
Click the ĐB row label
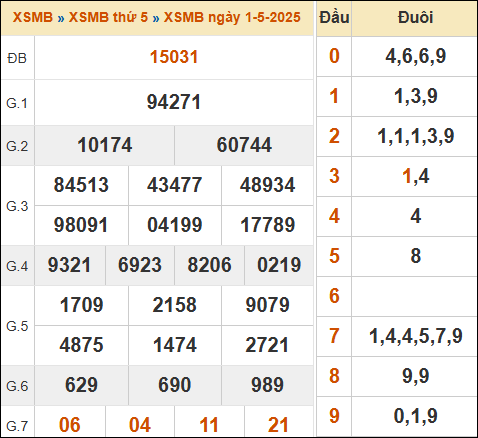(17, 58)
